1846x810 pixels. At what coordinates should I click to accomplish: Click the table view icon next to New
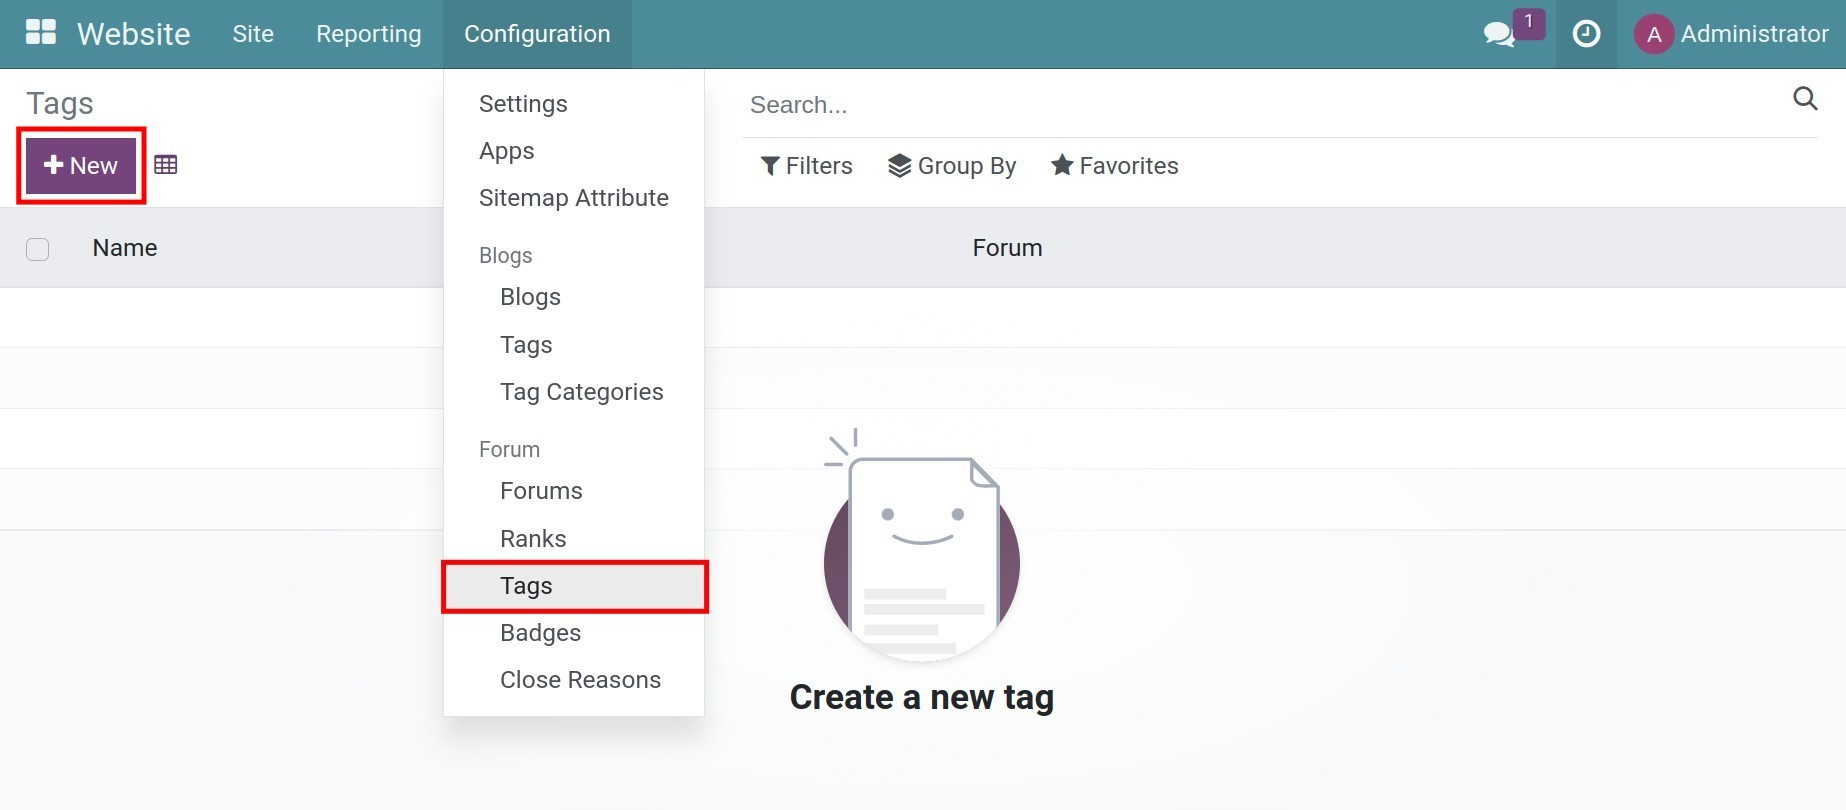166,164
